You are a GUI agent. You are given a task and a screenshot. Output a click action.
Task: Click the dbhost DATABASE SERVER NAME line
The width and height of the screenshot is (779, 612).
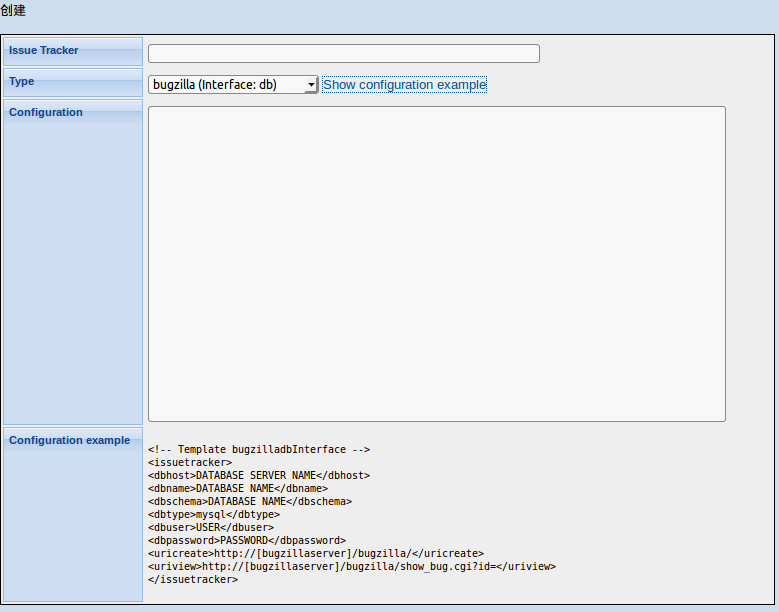click(259, 475)
